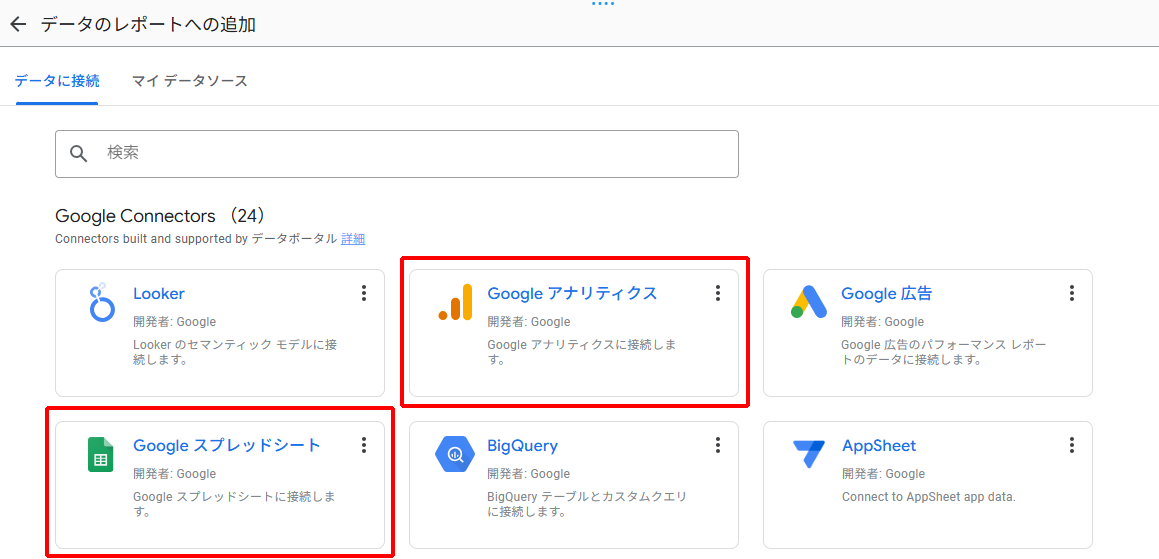
Task: Switch to the データに接続 tab
Action: tap(57, 81)
